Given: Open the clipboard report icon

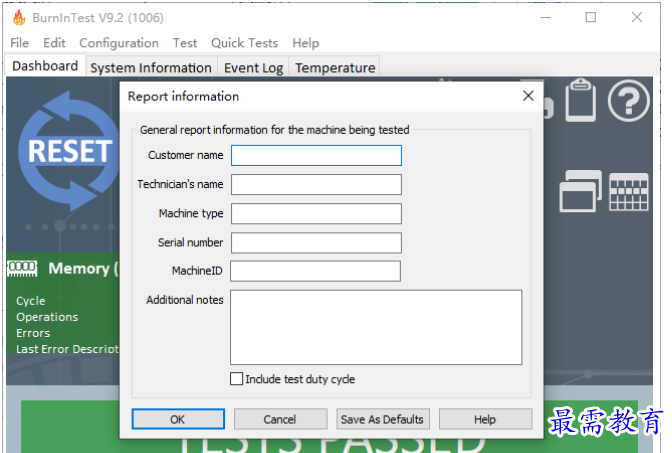Looking at the screenshot, I should coord(580,100).
